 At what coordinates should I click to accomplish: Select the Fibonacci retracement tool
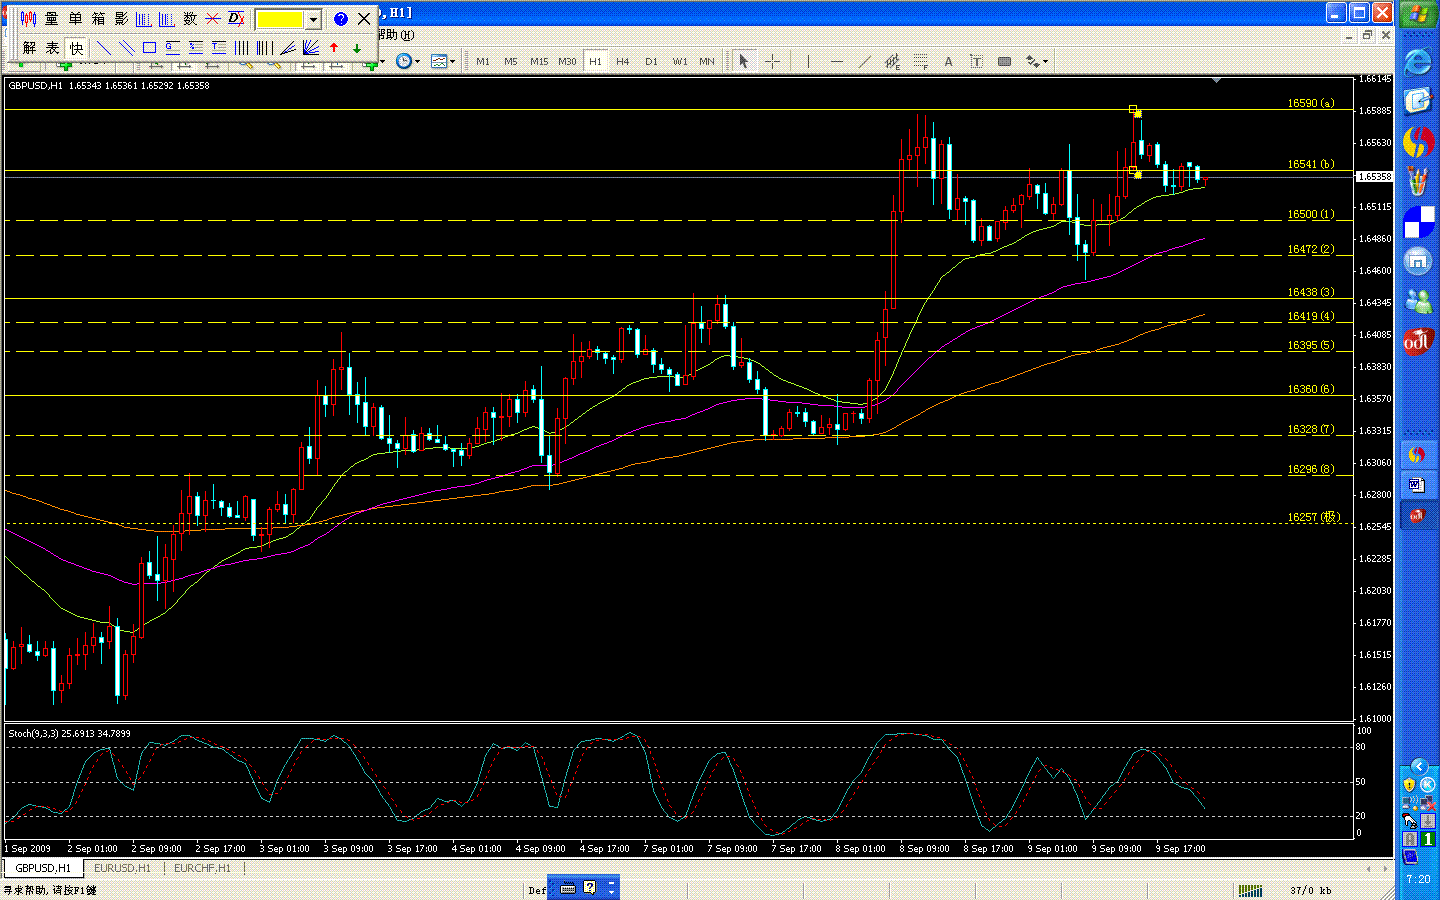(x=920, y=61)
